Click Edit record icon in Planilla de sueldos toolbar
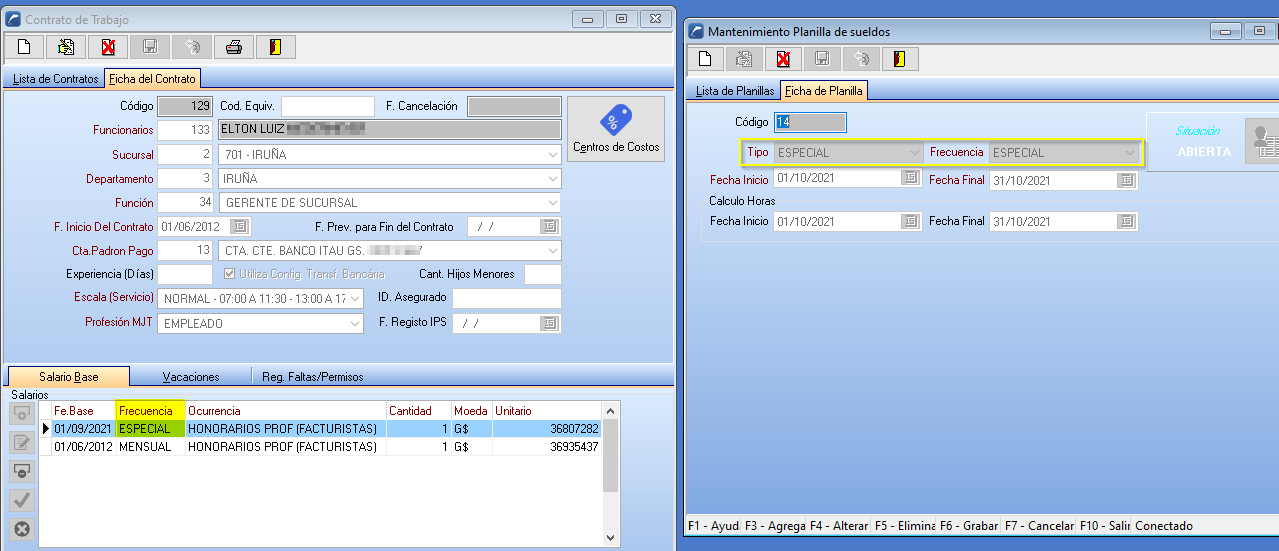The height and width of the screenshot is (551, 1279). (x=744, y=59)
